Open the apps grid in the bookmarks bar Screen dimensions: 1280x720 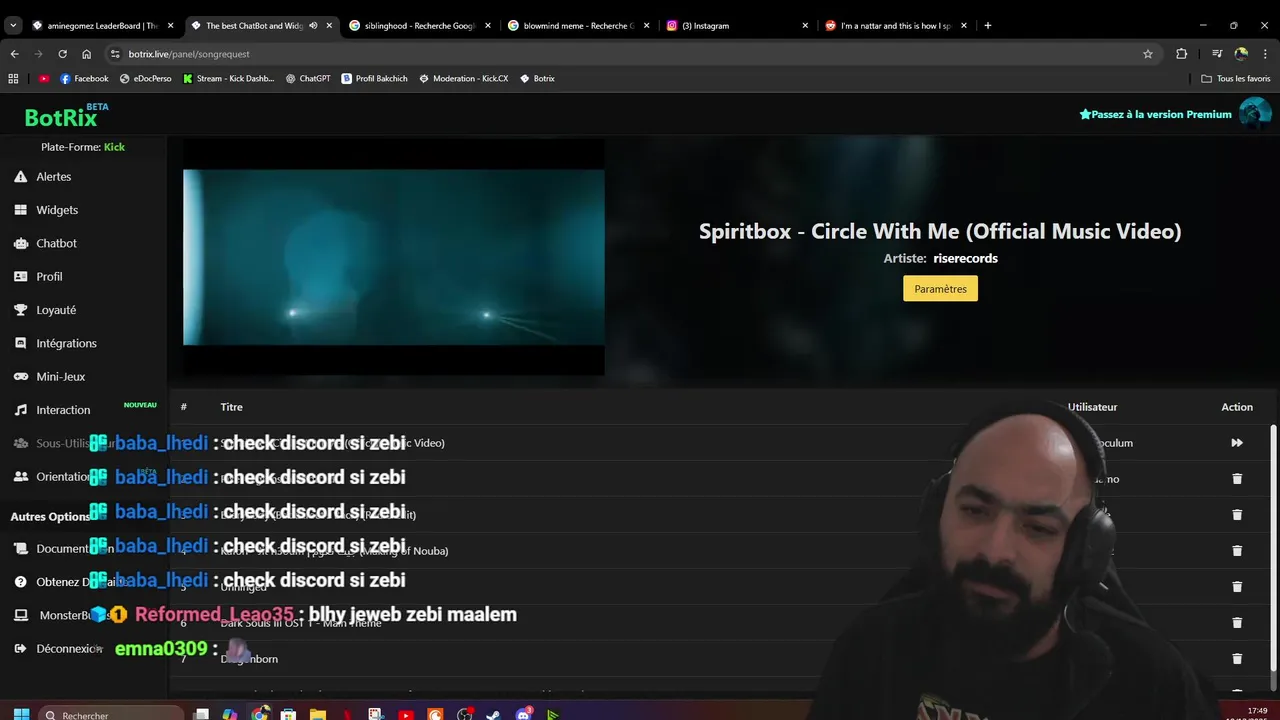tap(13, 78)
